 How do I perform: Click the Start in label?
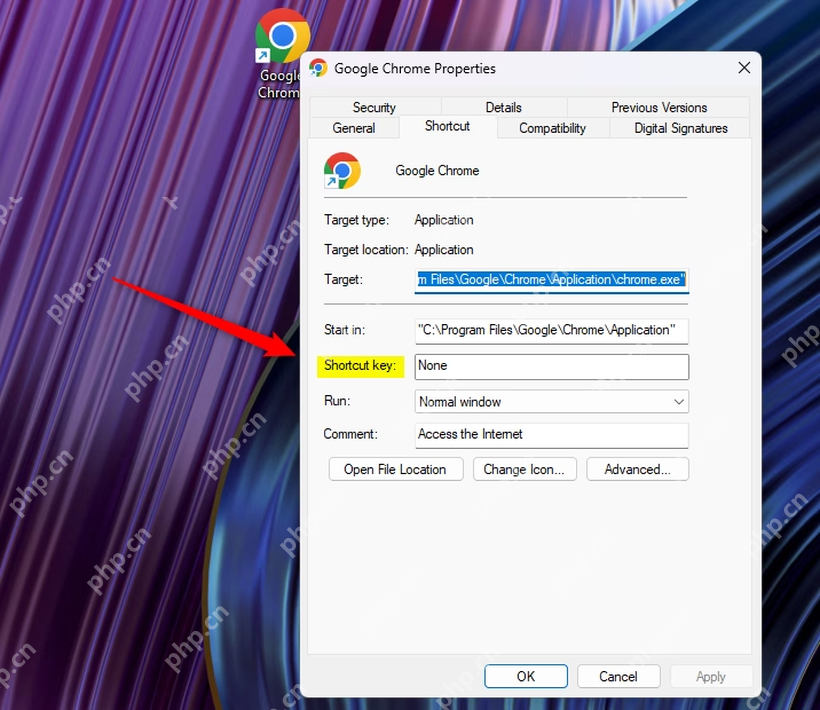(344, 330)
